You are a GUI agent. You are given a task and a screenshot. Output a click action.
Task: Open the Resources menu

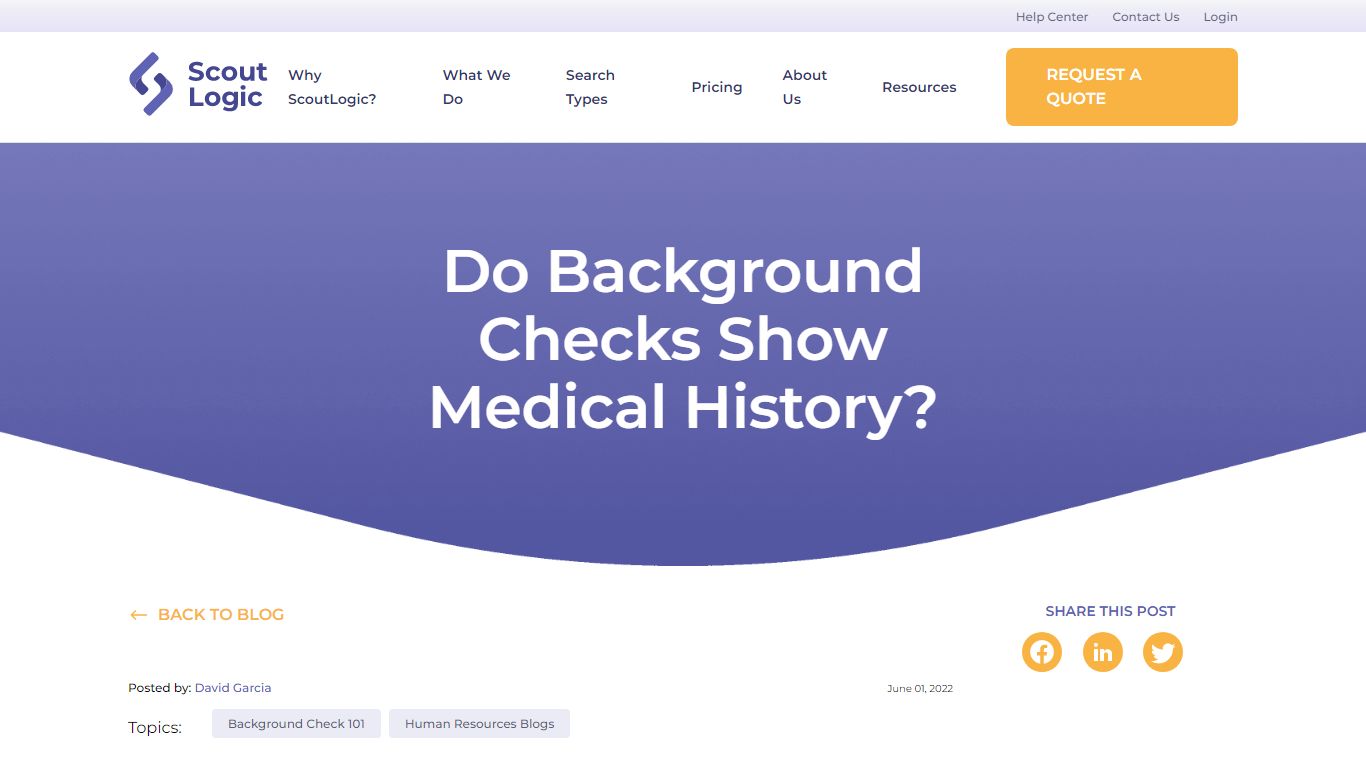point(919,87)
